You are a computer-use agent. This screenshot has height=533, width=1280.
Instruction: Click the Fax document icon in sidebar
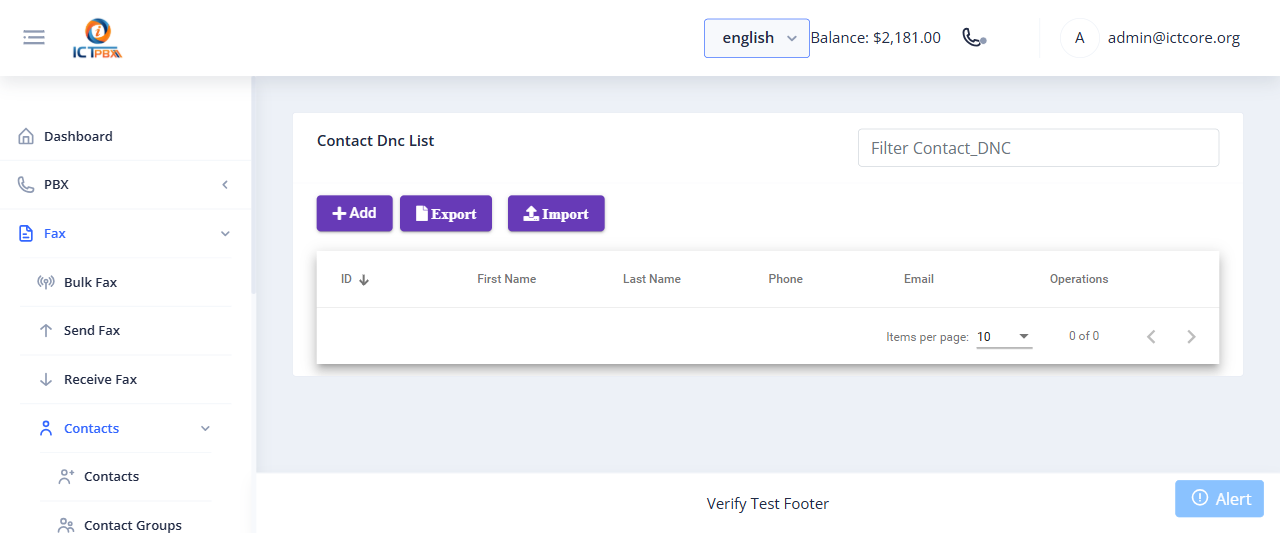pyautogui.click(x=26, y=233)
